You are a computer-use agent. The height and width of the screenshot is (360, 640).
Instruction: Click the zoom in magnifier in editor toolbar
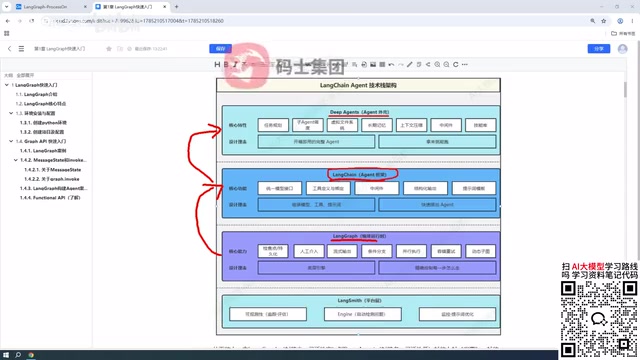point(437,64)
